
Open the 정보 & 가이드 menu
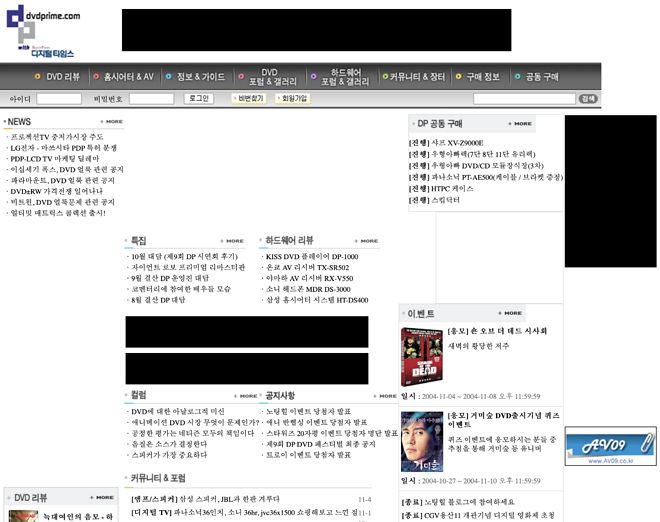coord(201,77)
